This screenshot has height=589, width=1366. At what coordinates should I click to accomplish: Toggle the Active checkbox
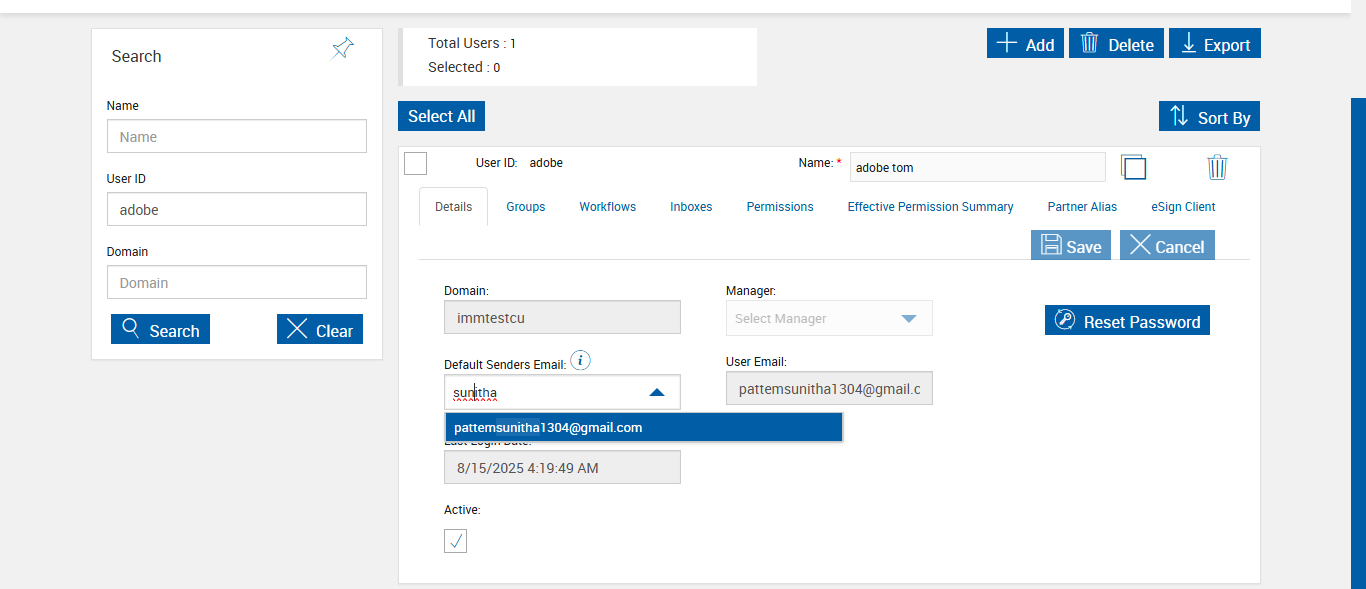click(455, 541)
